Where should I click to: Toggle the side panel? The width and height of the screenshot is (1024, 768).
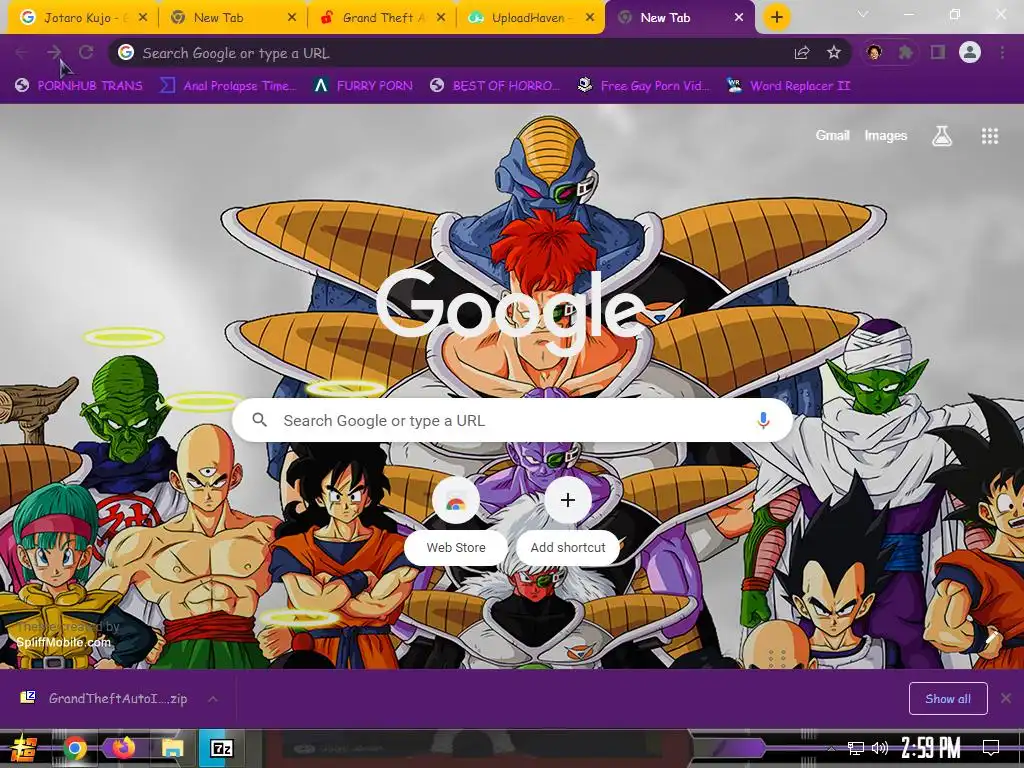coord(938,52)
